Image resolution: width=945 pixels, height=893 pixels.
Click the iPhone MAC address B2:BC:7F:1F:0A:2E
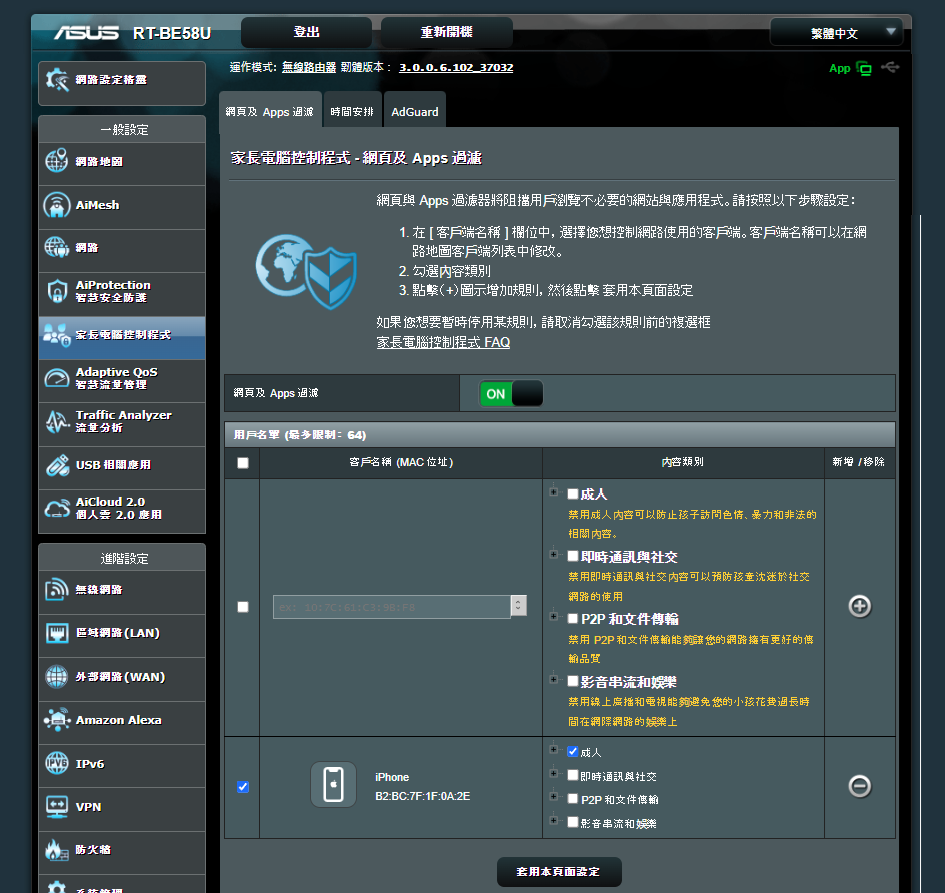[422, 796]
